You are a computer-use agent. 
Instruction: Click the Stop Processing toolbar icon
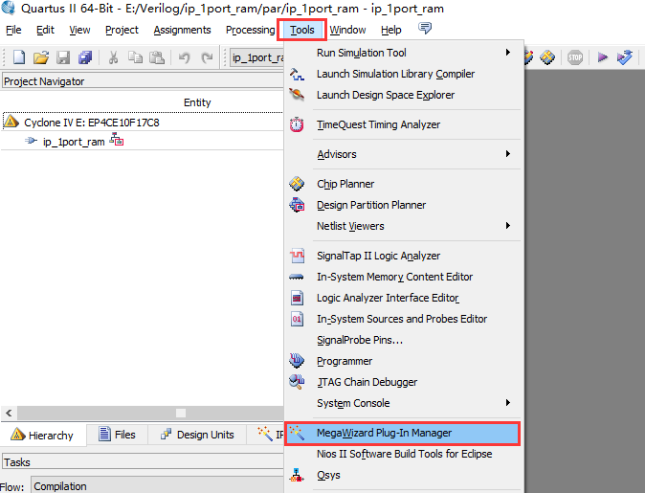[x=575, y=57]
